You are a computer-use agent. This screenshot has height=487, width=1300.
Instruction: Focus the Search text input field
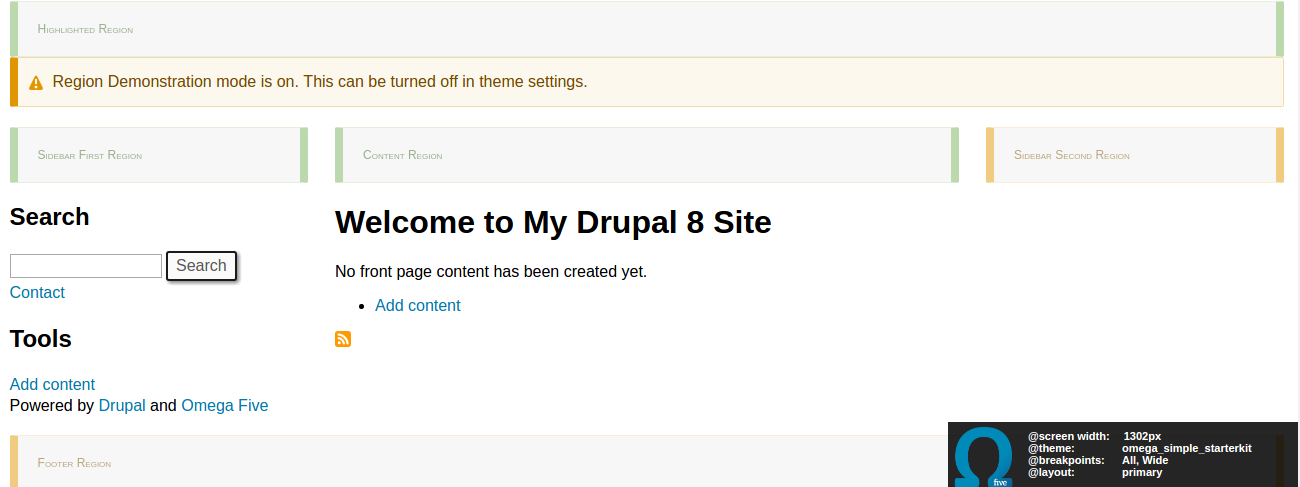(x=86, y=266)
